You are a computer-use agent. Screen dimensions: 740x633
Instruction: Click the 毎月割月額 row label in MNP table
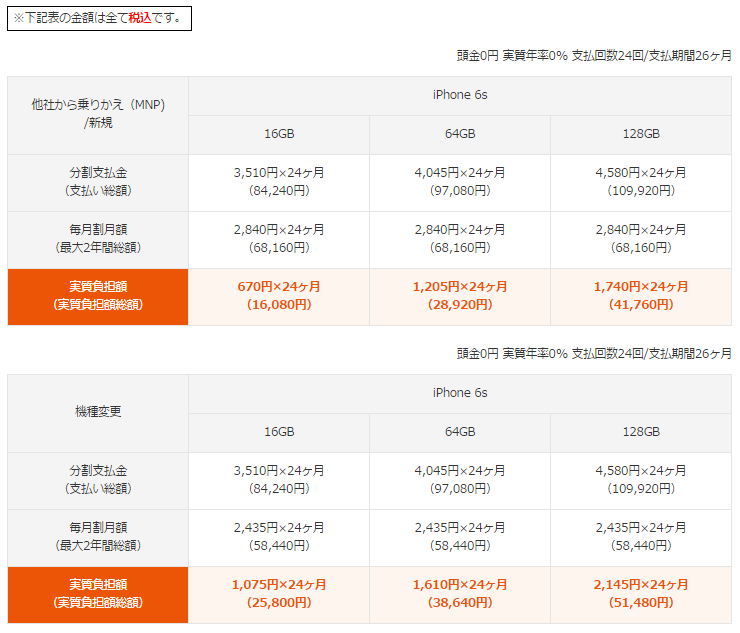[x=98, y=240]
